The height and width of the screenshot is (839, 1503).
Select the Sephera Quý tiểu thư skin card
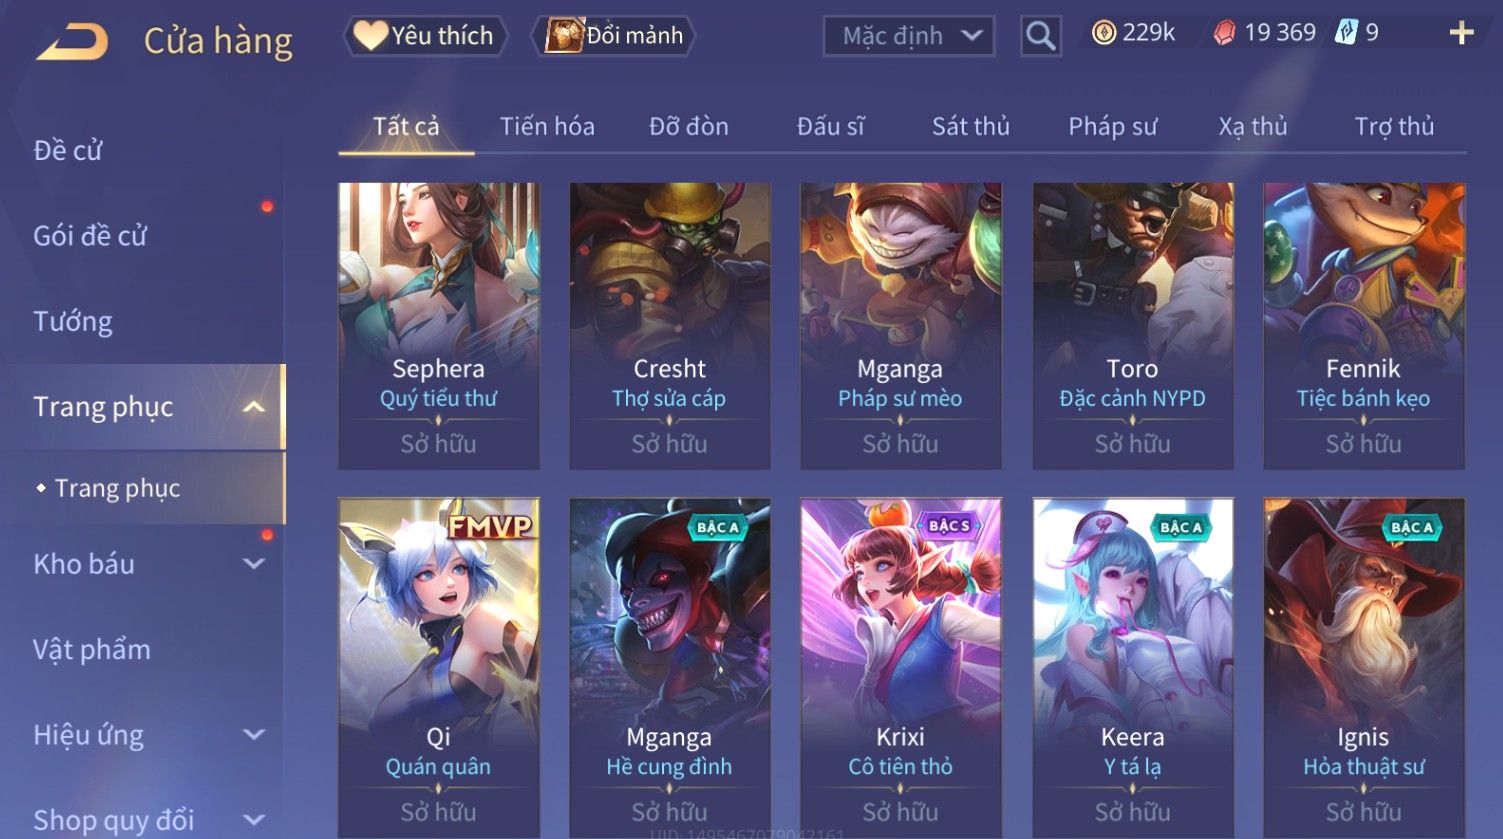pos(439,326)
